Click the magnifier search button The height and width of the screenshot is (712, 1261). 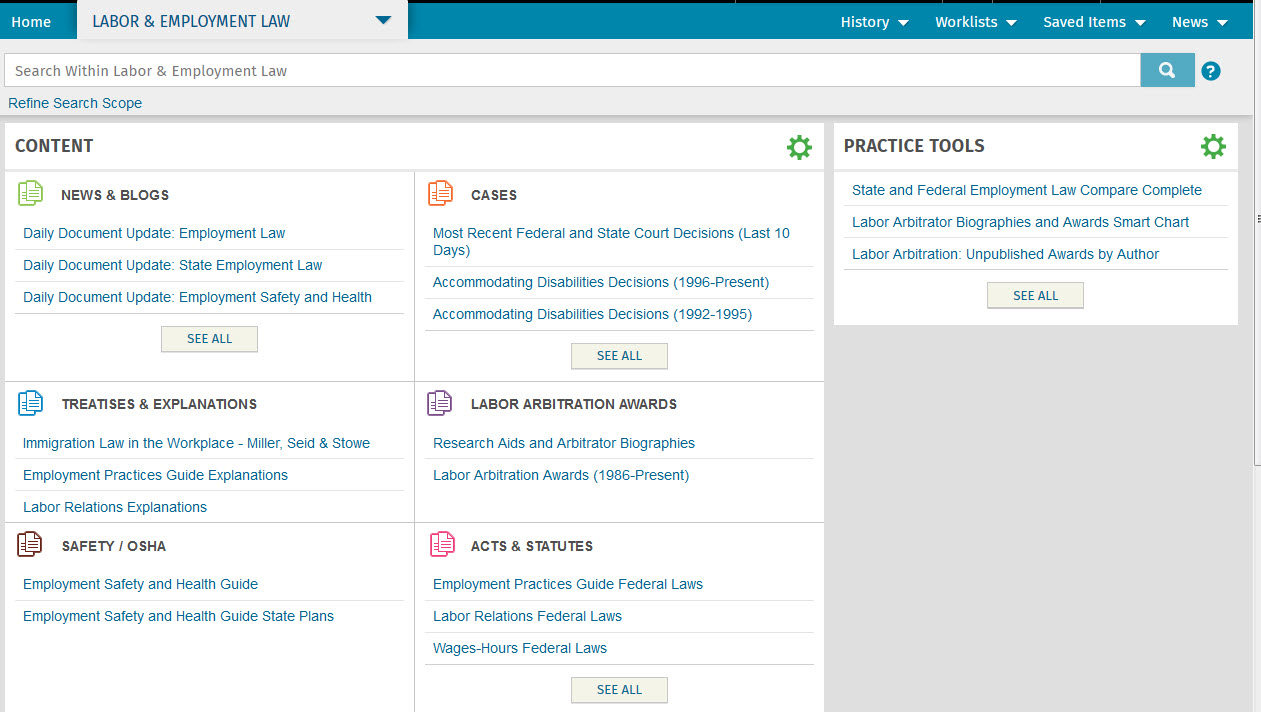point(1167,70)
